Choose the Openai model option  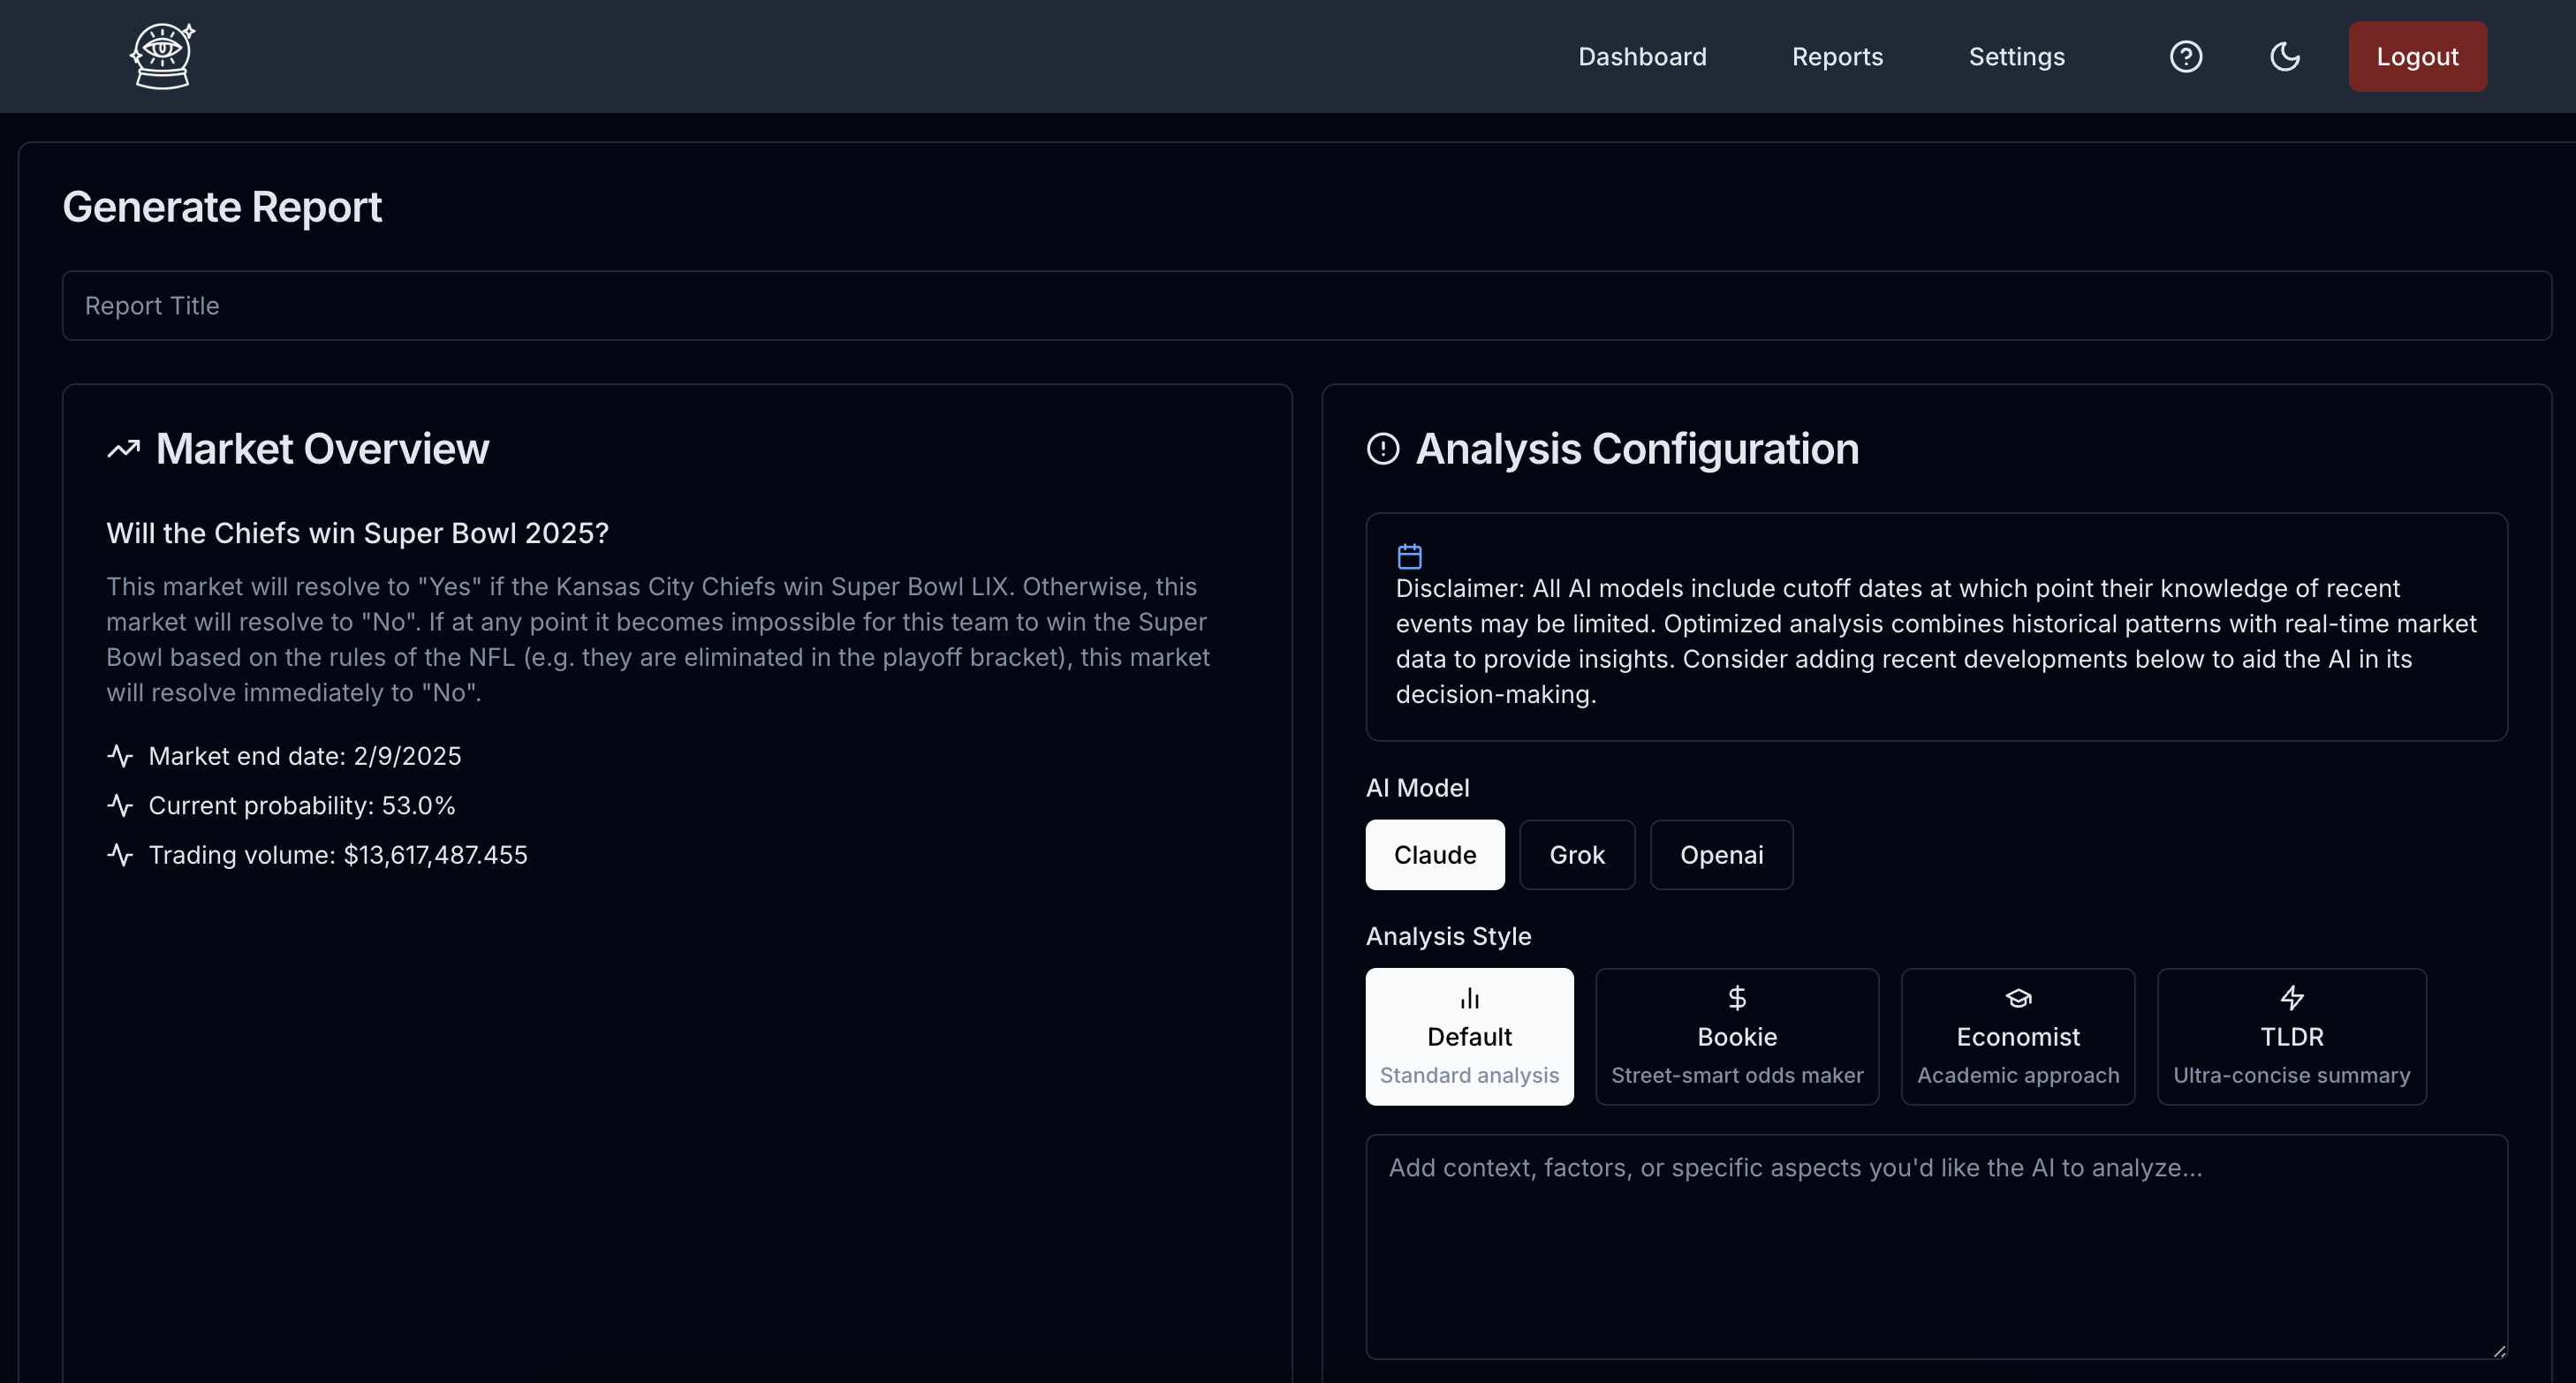(x=1720, y=855)
